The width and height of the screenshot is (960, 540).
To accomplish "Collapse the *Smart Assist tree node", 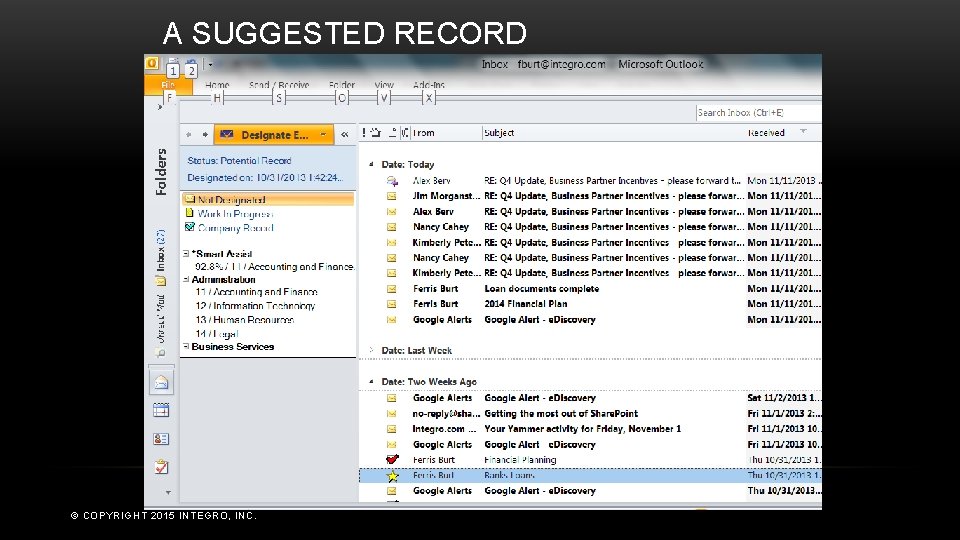I will 186,253.
